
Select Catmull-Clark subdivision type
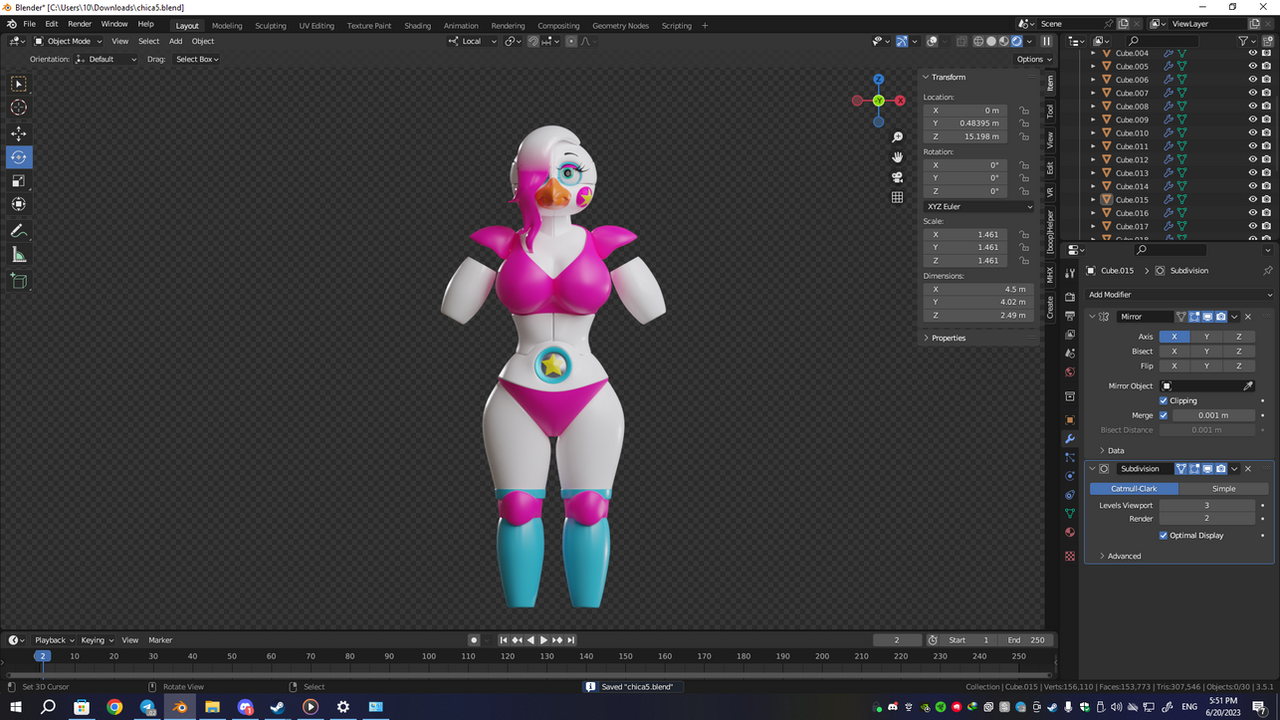pyautogui.click(x=1134, y=489)
